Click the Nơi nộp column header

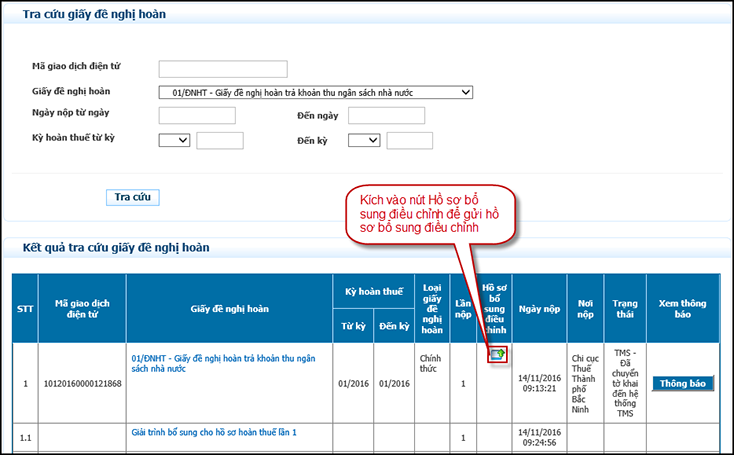(585, 309)
